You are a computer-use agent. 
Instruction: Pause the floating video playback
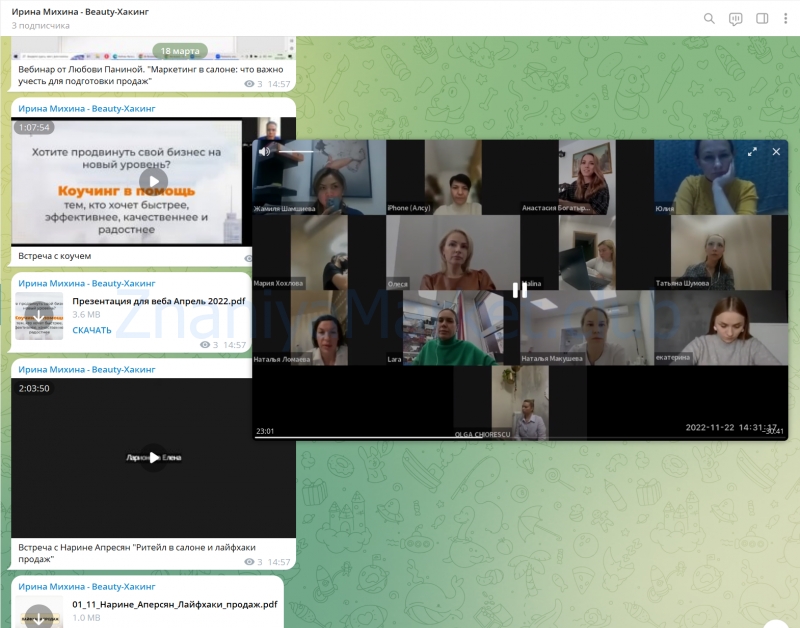point(519,290)
